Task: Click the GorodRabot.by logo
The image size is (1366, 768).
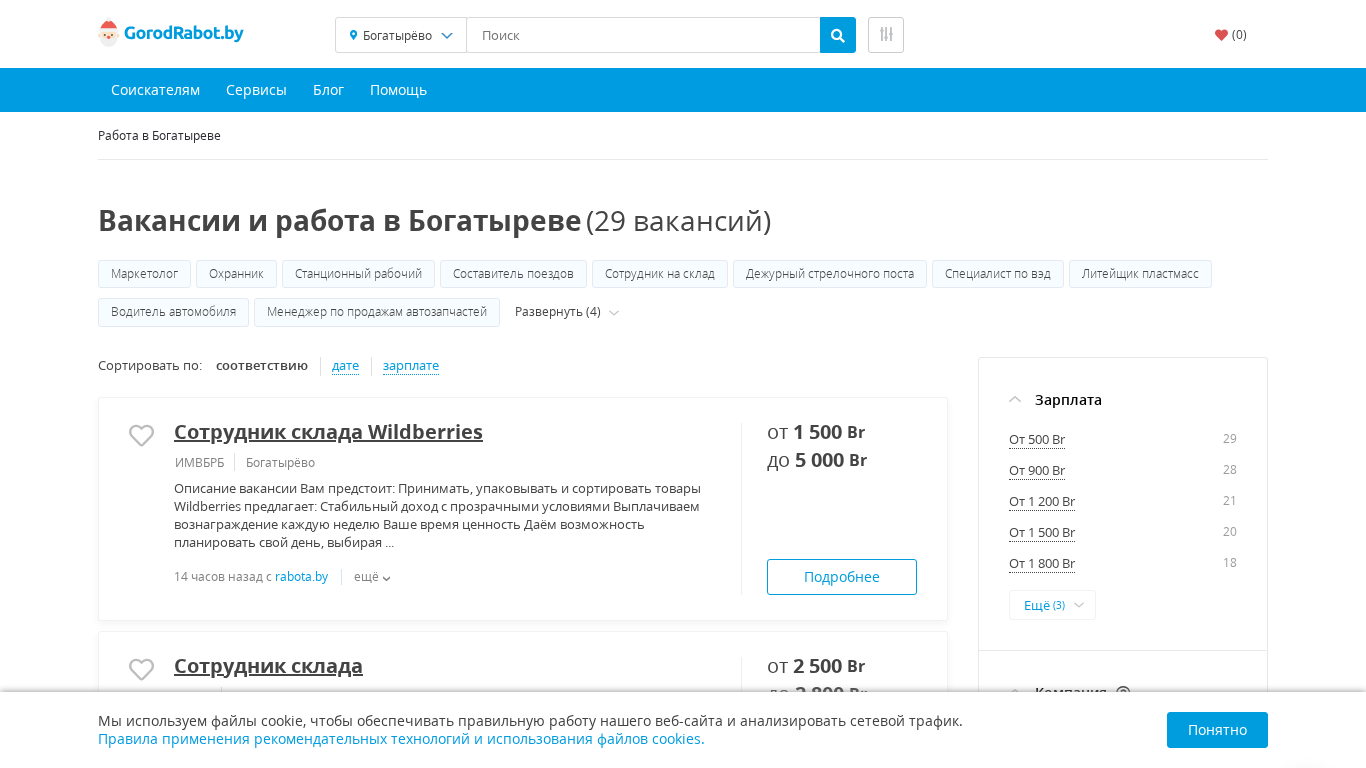Action: pyautogui.click(x=171, y=34)
